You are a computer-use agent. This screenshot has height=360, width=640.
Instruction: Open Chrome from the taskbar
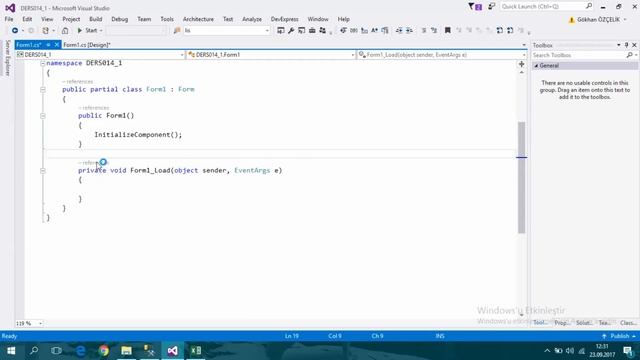pos(104,351)
